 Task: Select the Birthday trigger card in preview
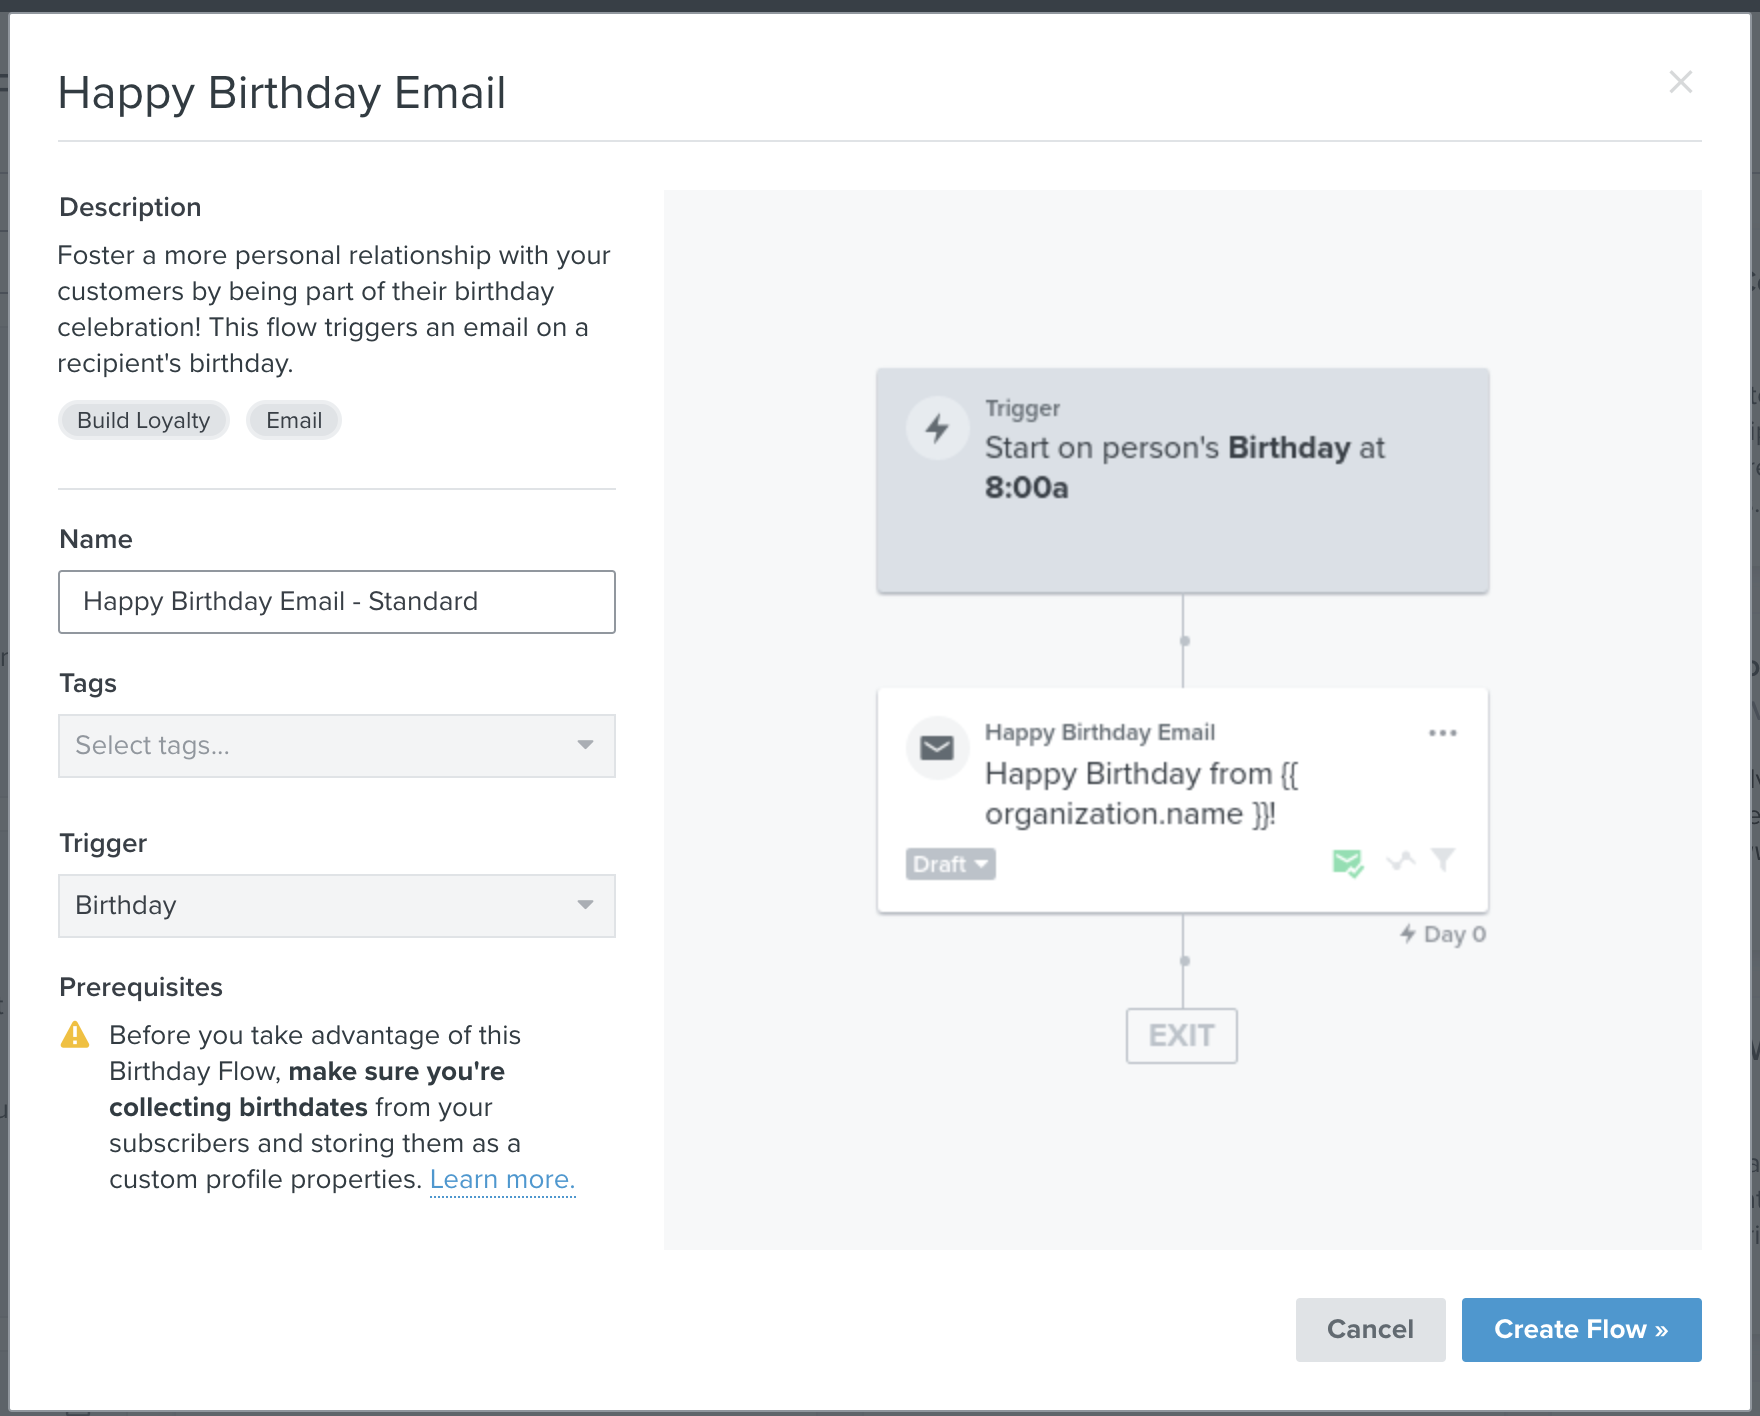click(x=1182, y=481)
